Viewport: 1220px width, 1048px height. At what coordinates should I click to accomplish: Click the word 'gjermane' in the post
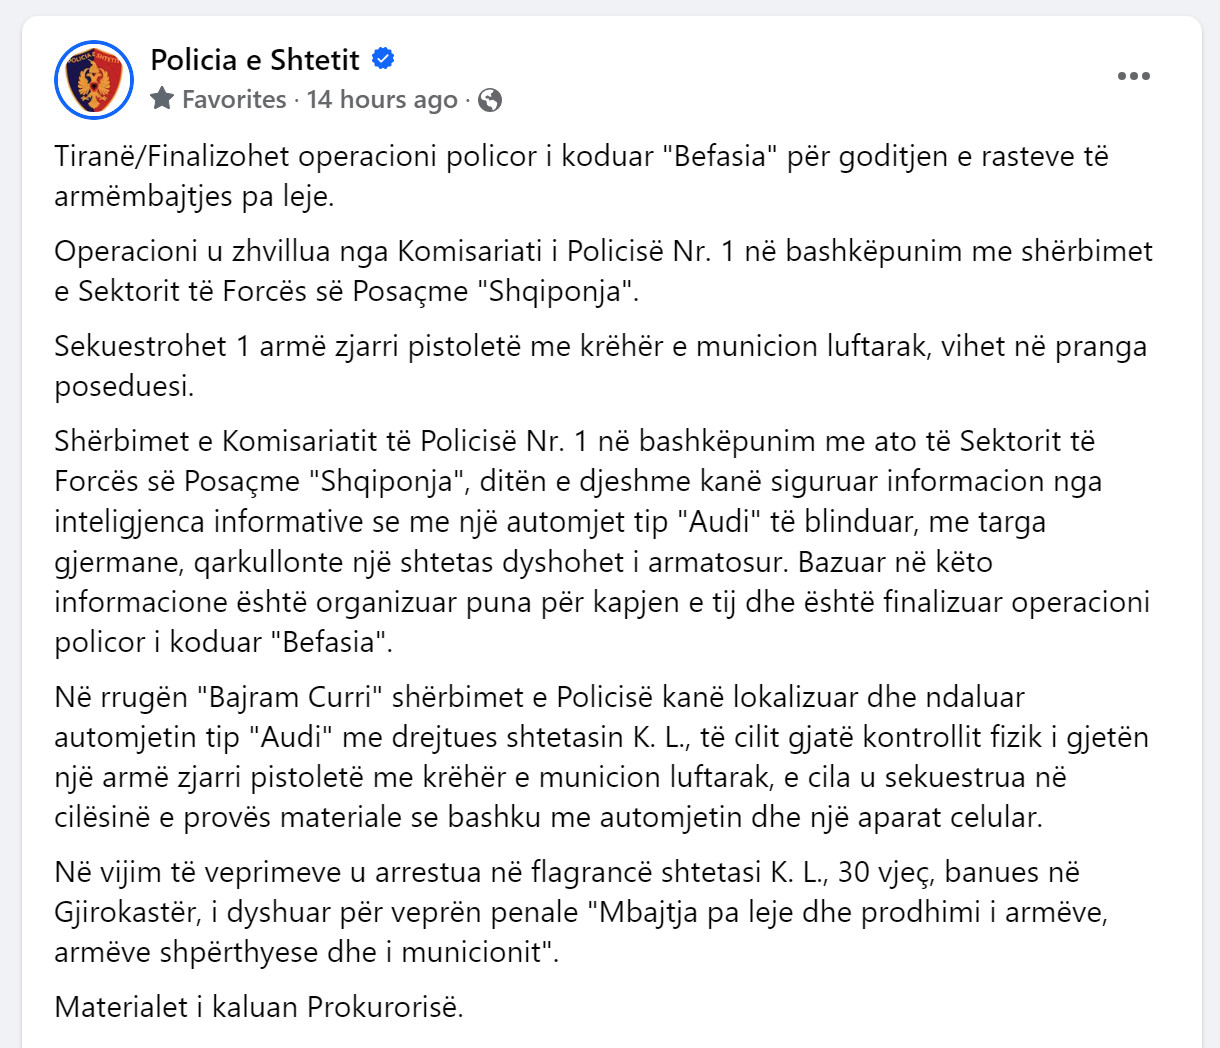point(116,562)
